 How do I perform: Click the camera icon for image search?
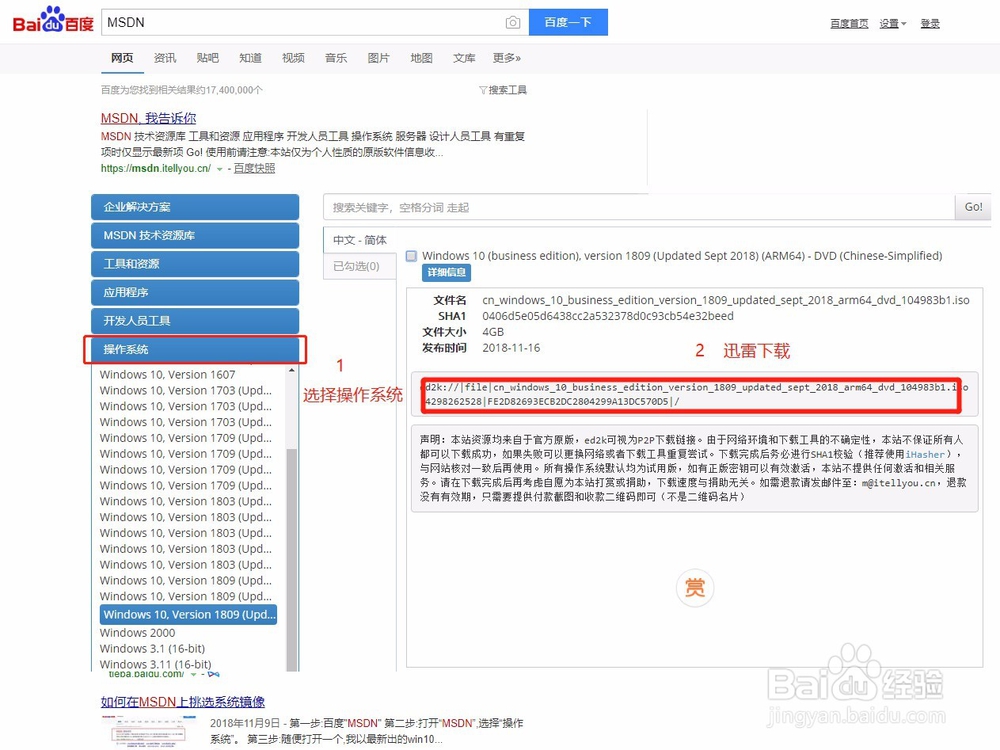point(513,21)
